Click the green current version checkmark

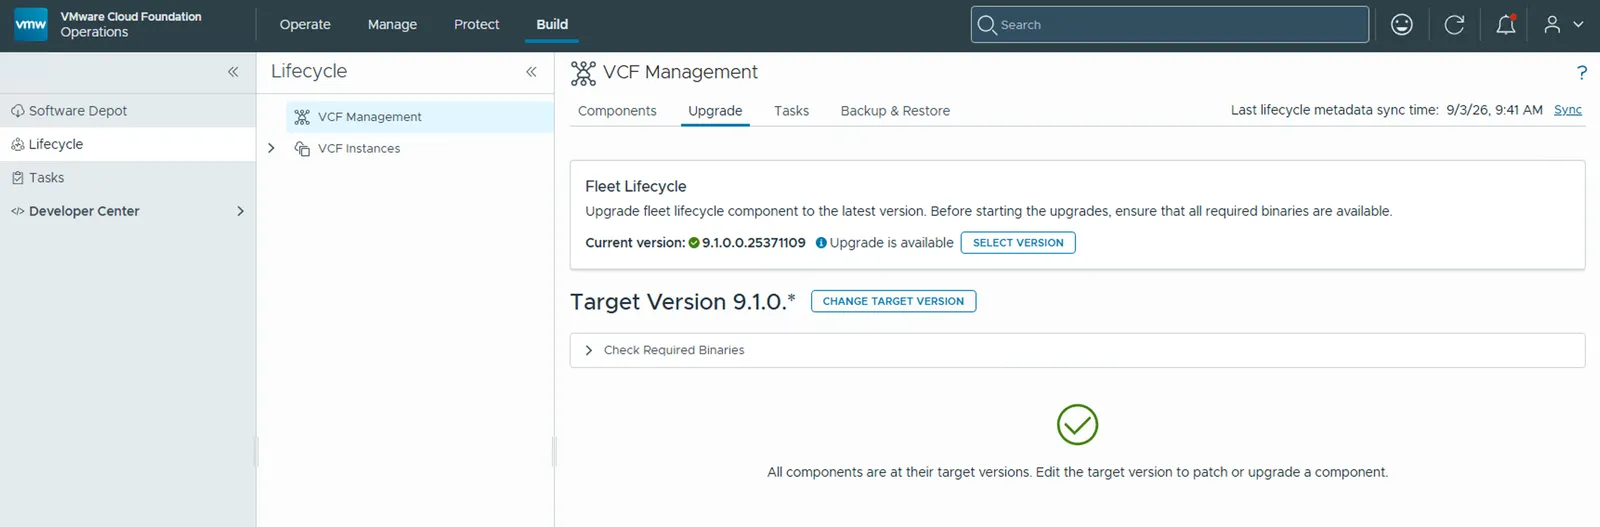[x=694, y=243]
